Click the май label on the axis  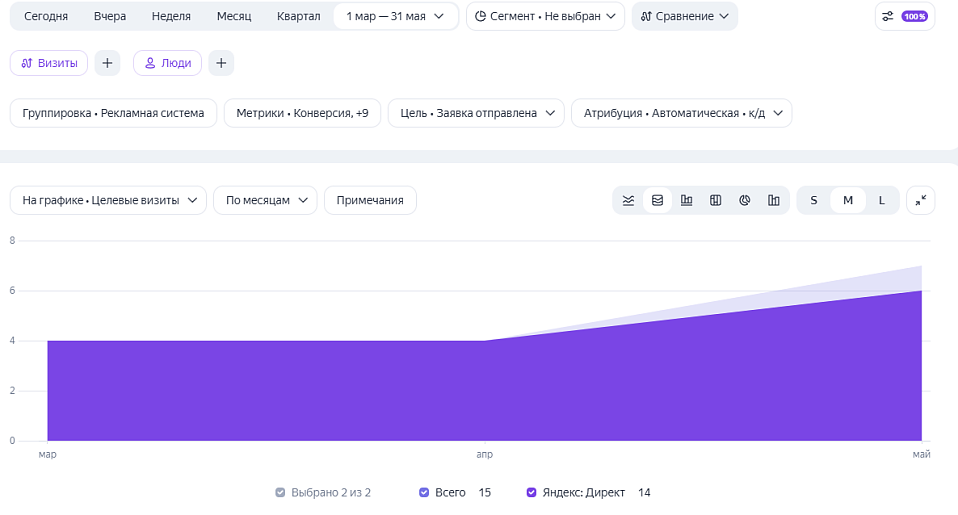[x=921, y=455]
